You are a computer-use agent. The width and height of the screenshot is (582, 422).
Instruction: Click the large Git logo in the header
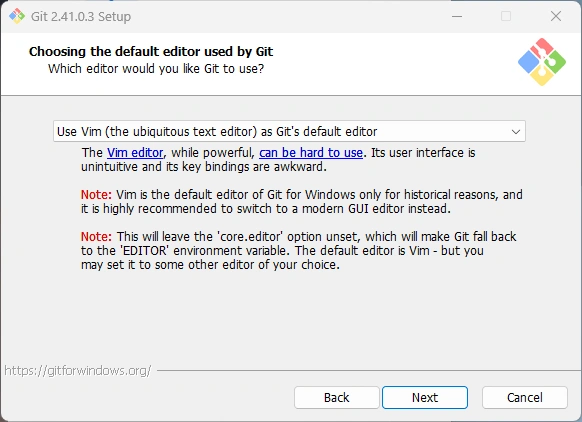542,62
